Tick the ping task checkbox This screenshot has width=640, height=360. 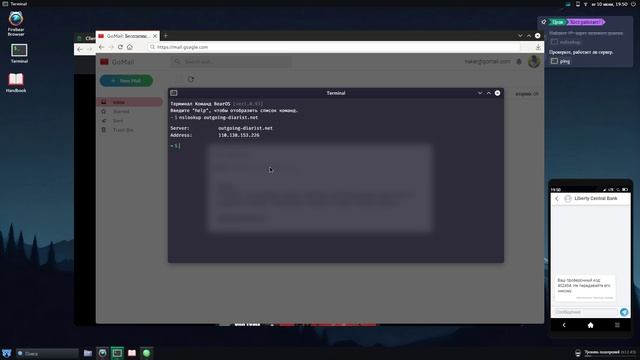click(554, 61)
